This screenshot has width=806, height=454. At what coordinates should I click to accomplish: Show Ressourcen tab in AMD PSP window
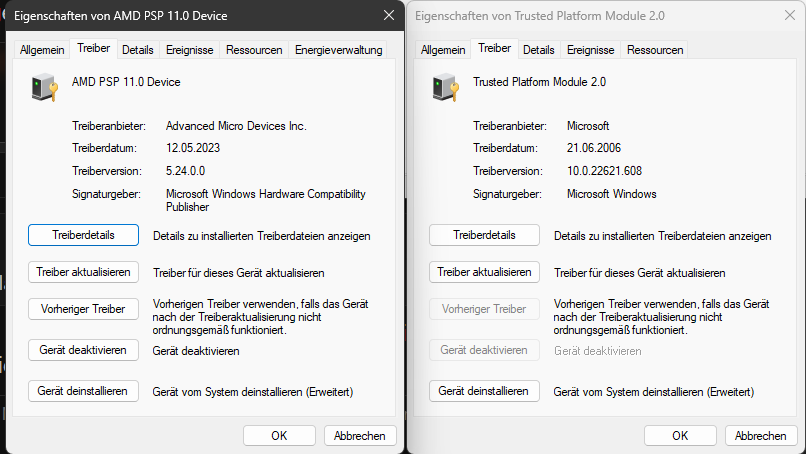pos(254,50)
